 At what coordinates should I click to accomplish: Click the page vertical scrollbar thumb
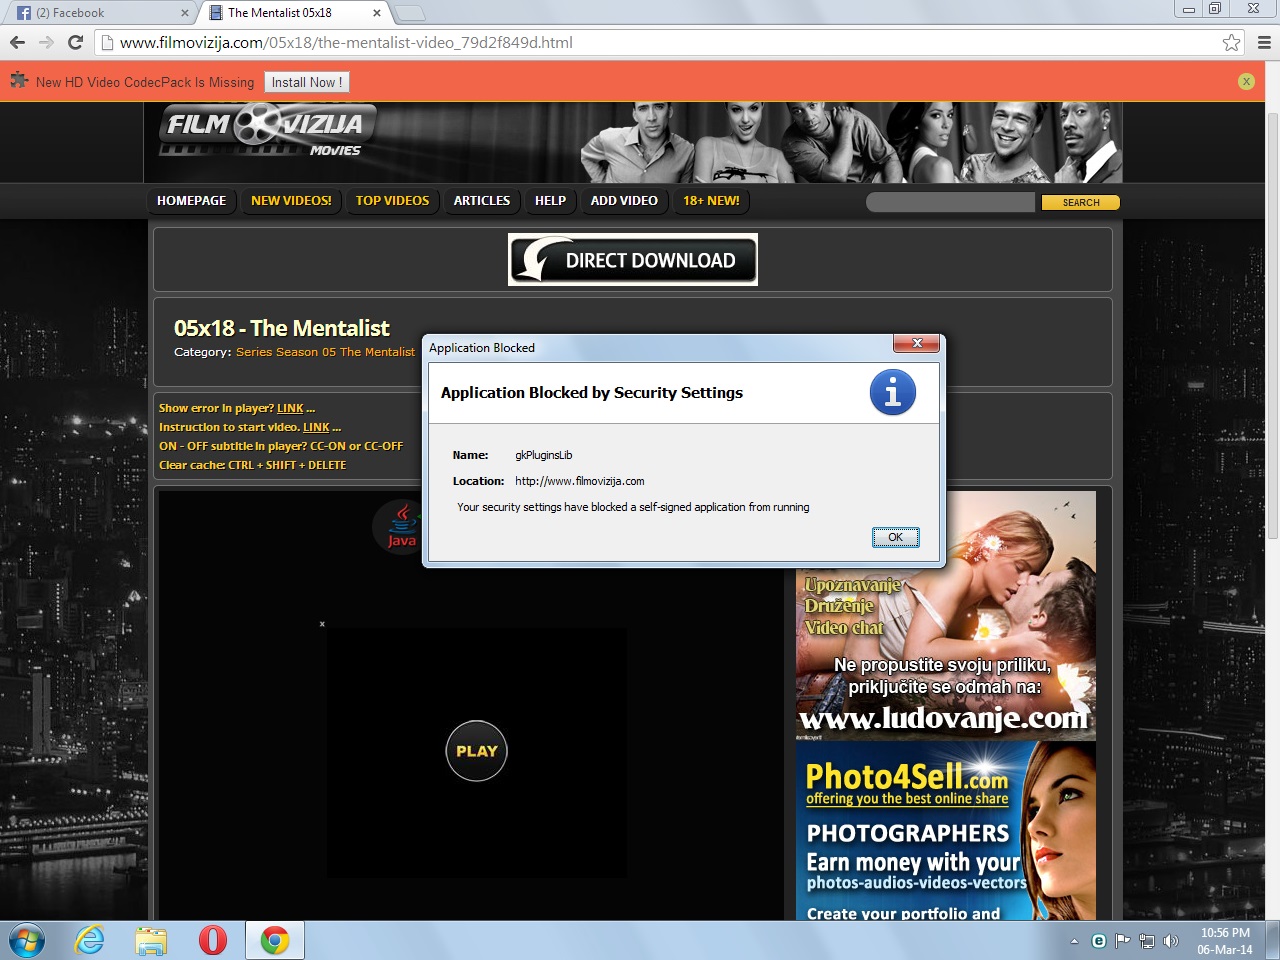tap(1272, 327)
